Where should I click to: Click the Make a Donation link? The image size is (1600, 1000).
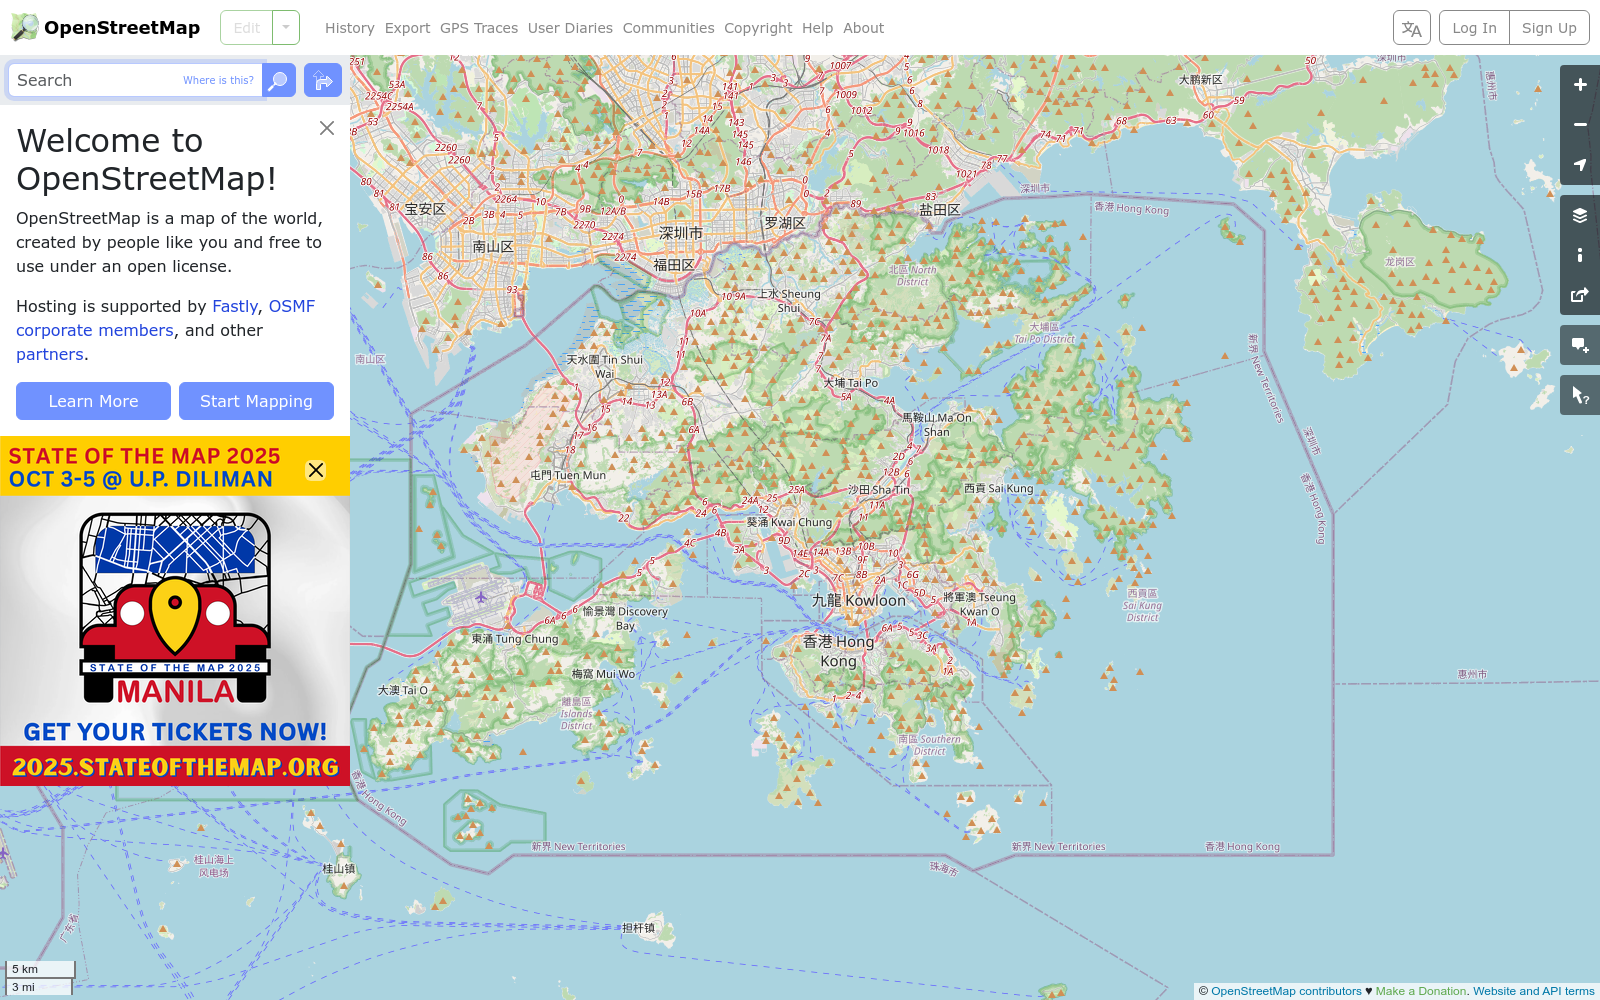(x=1420, y=991)
